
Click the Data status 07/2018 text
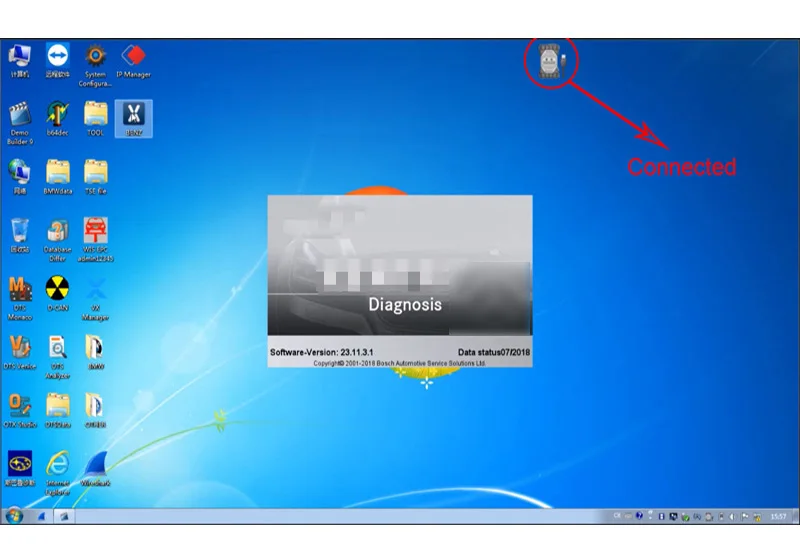493,352
